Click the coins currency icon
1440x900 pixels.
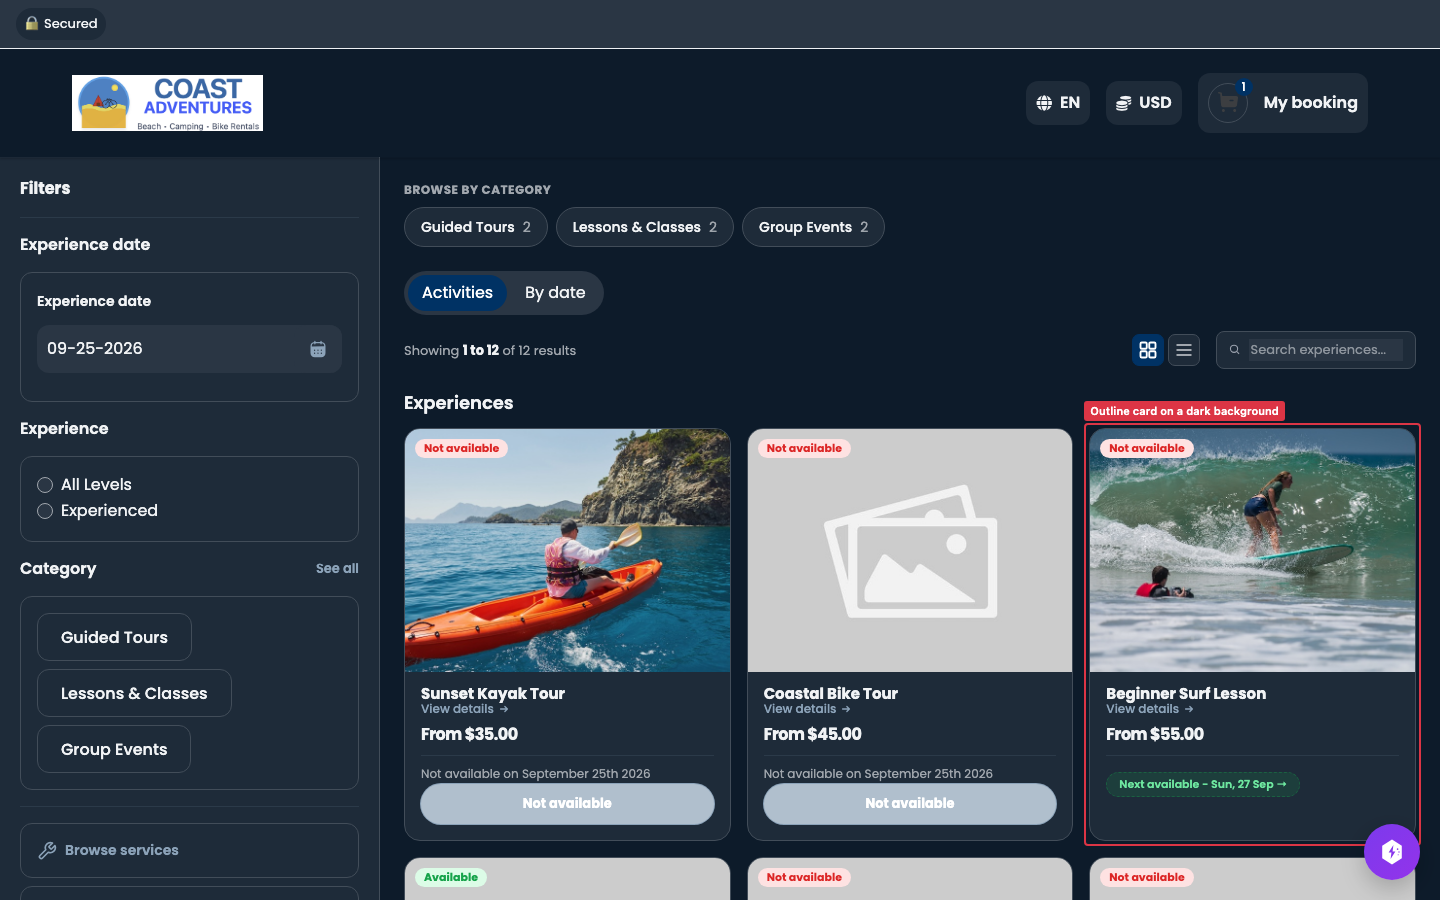1124,103
